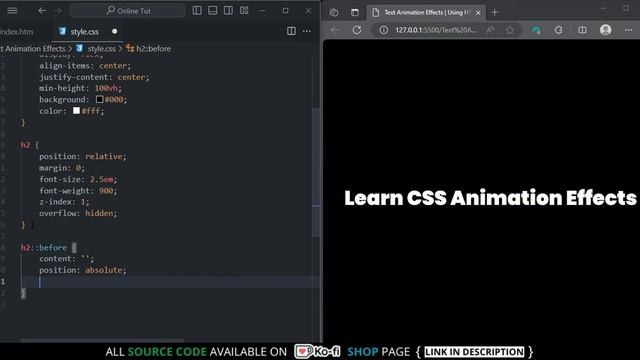
Task: Open browser Settings and more menu
Action: click(628, 30)
